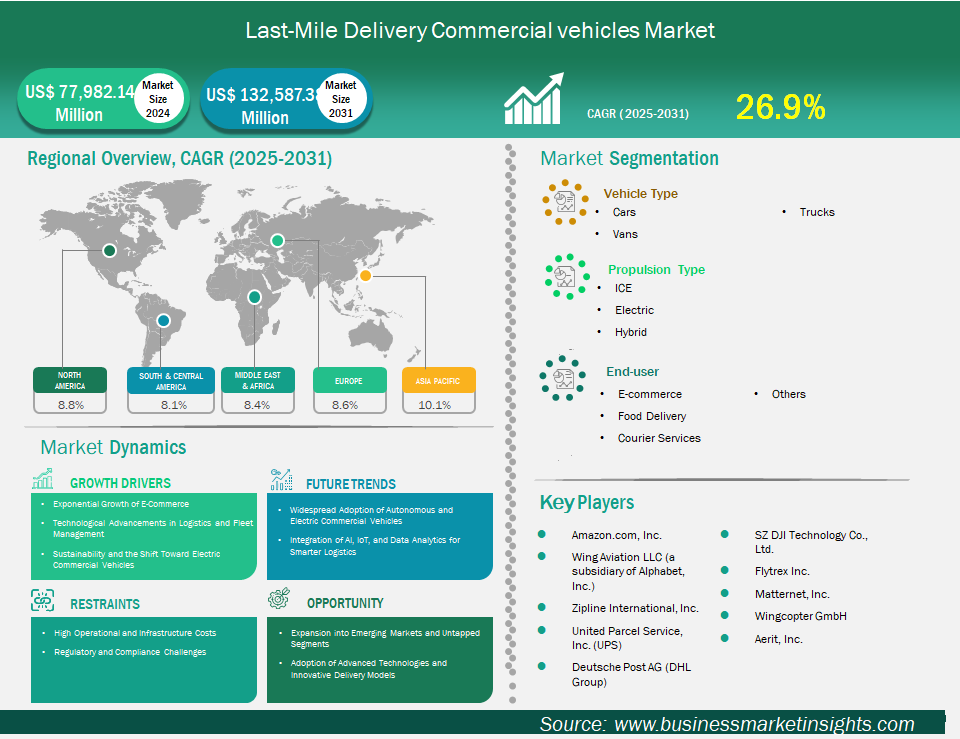This screenshot has height=739, width=960.
Task: Click the US$ 77,982.14 Million value
Action: pyautogui.click(x=79, y=103)
